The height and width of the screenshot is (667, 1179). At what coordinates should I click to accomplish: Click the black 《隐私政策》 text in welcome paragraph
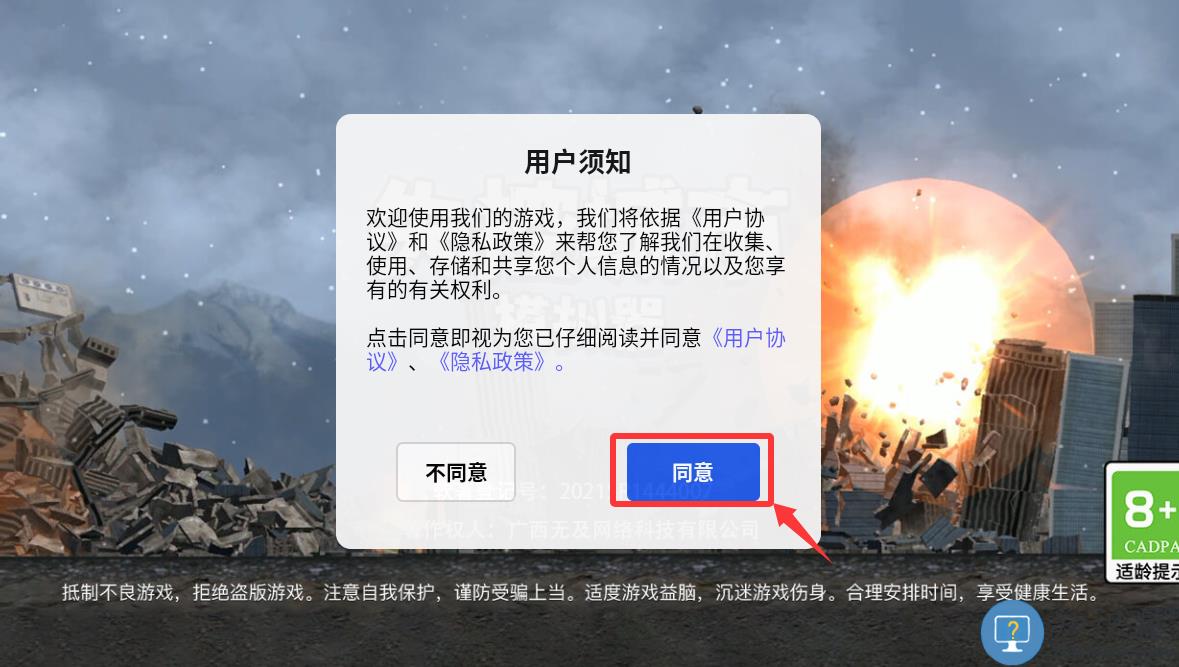coord(495,241)
